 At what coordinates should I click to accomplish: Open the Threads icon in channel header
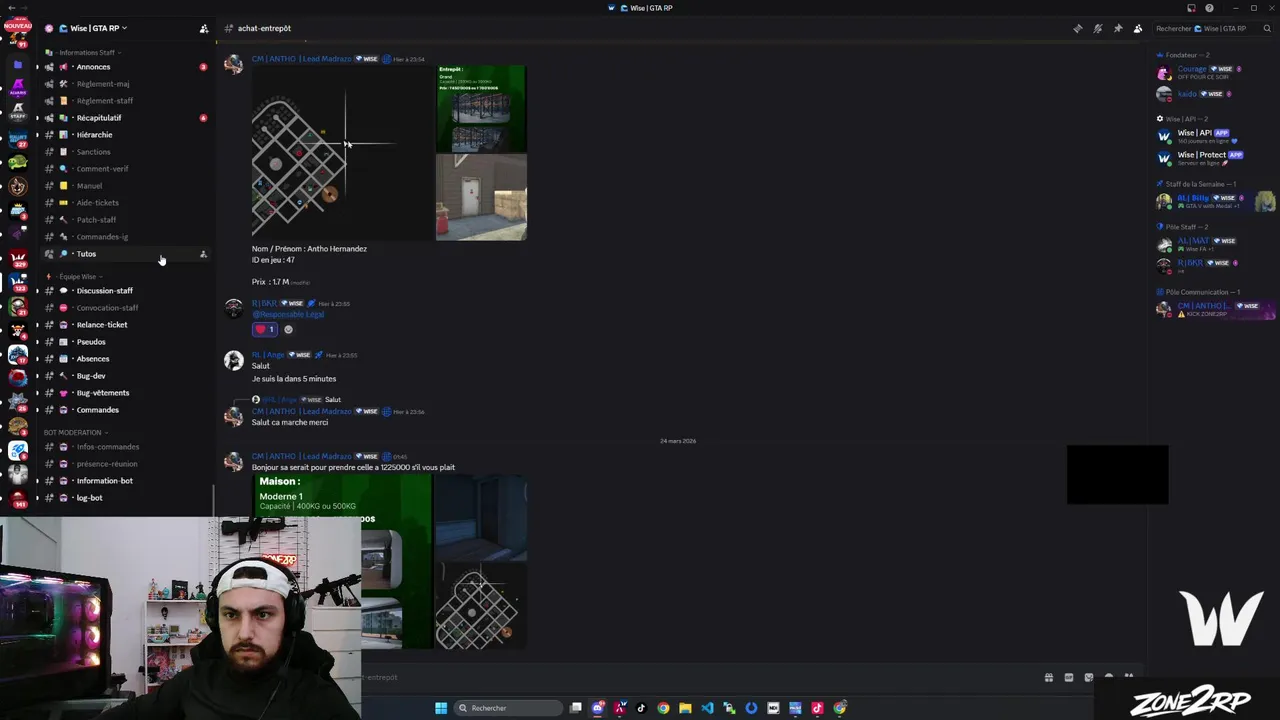(x=1077, y=28)
